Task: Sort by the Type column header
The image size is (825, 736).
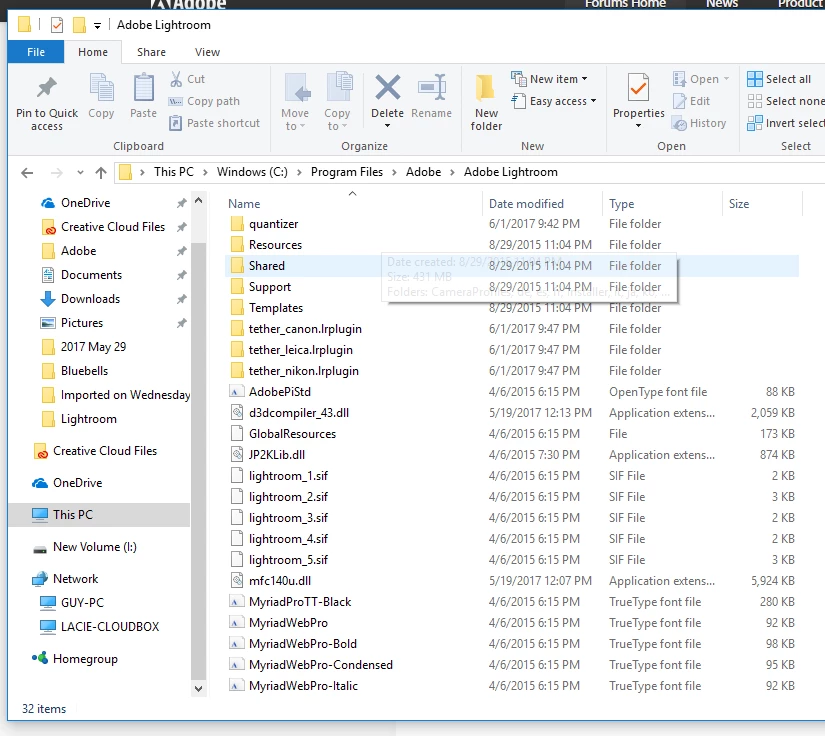Action: tap(621, 204)
